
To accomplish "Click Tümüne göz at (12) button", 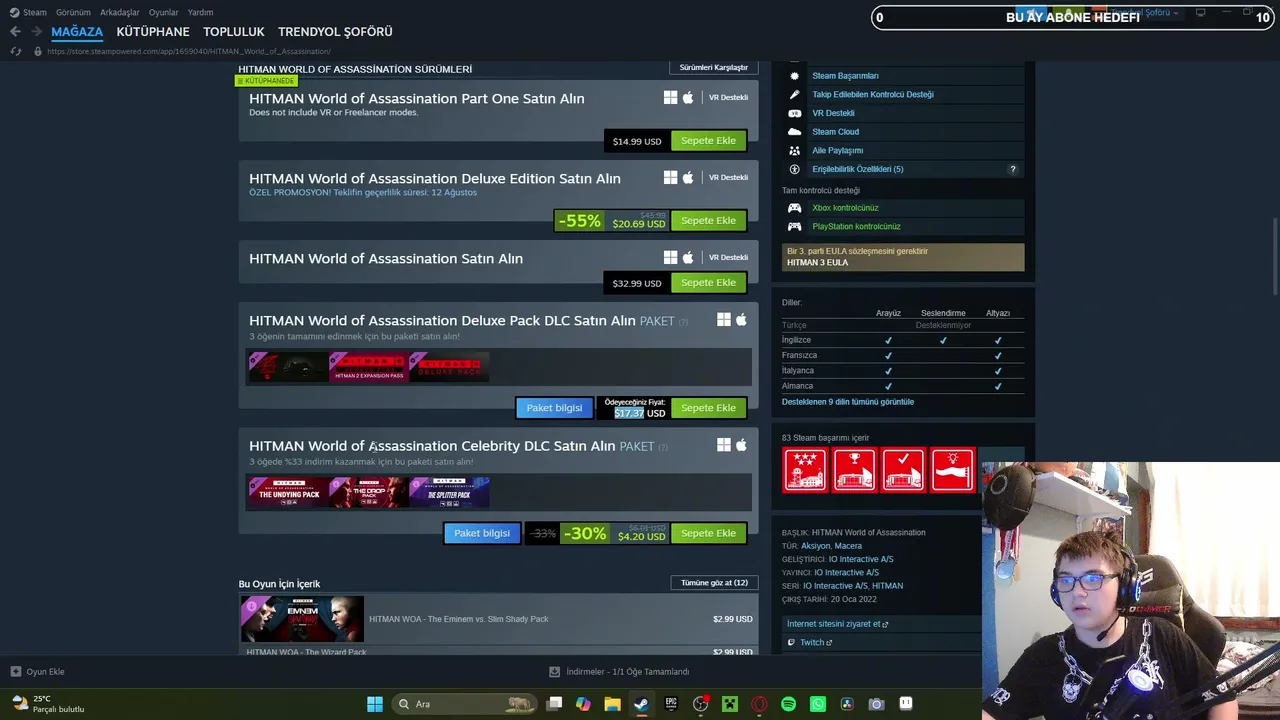I will [714, 582].
